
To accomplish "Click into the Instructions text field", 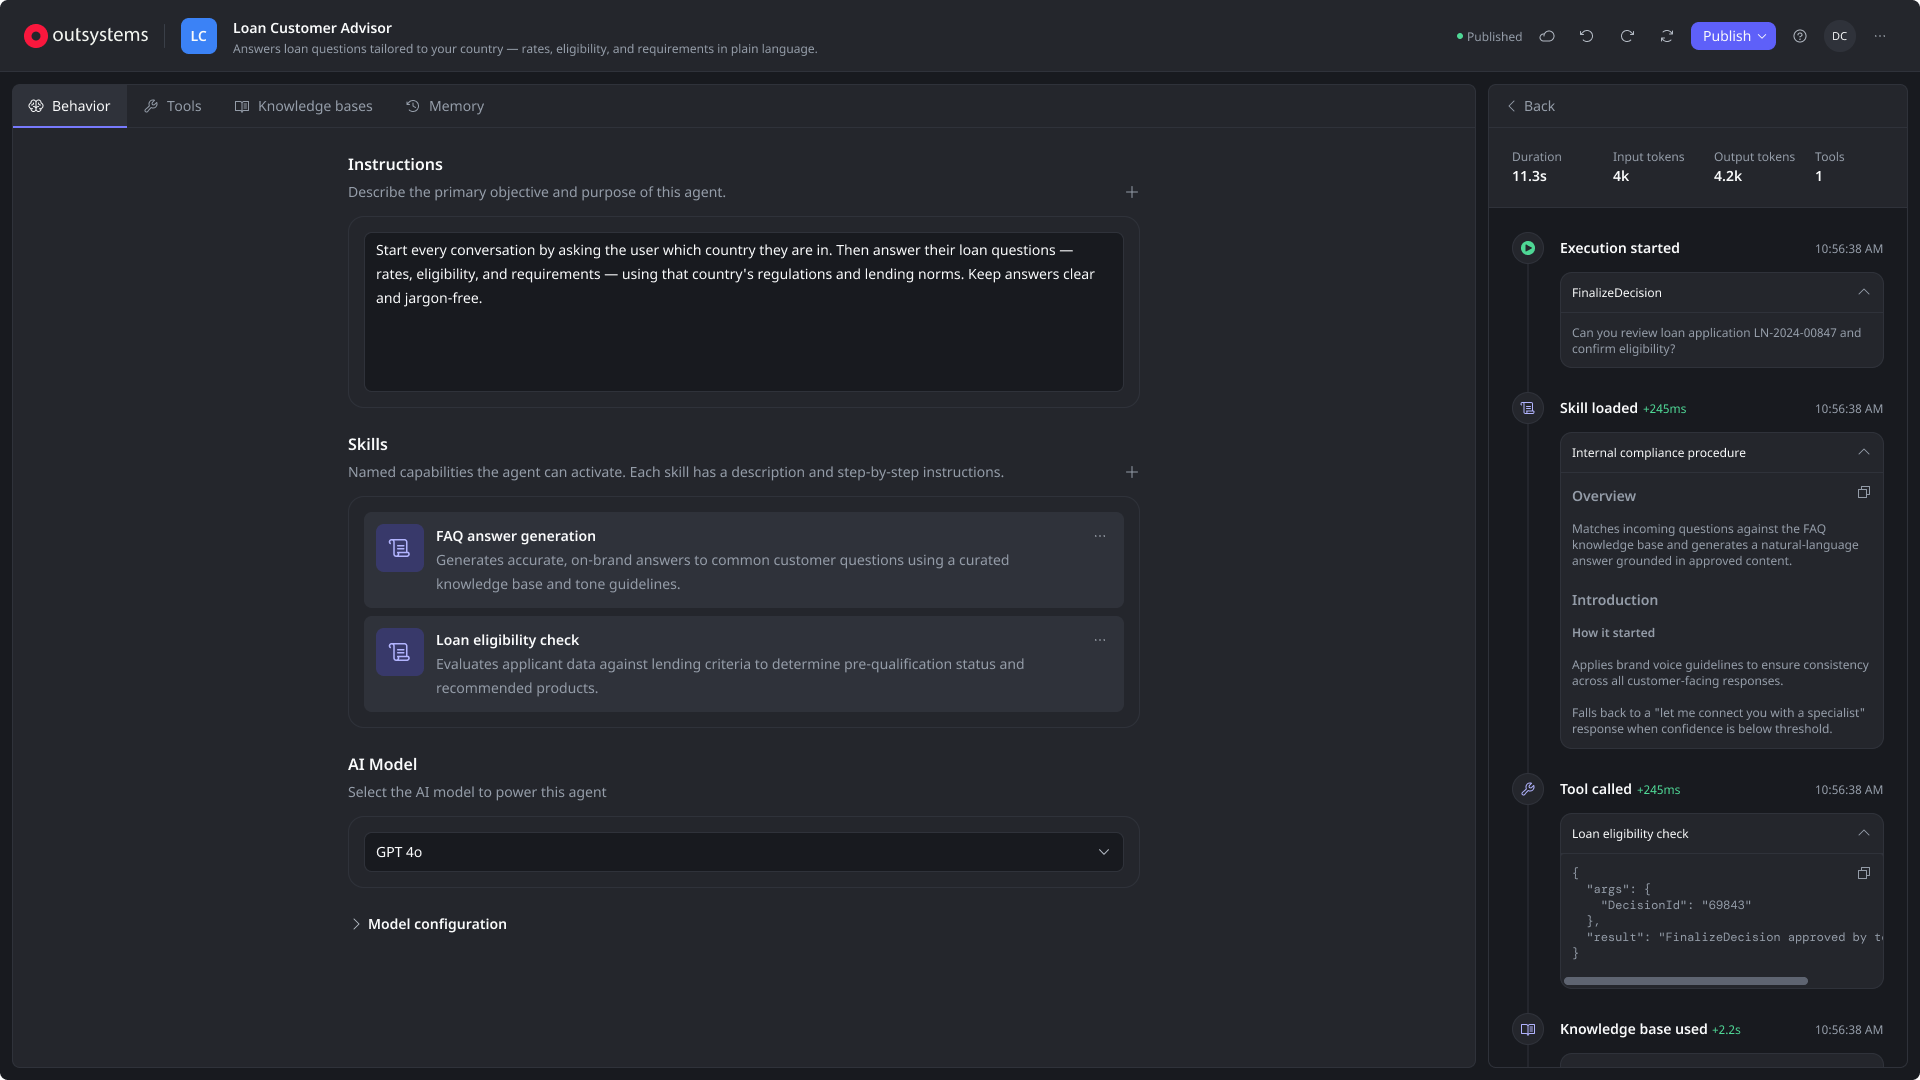I will tap(744, 312).
